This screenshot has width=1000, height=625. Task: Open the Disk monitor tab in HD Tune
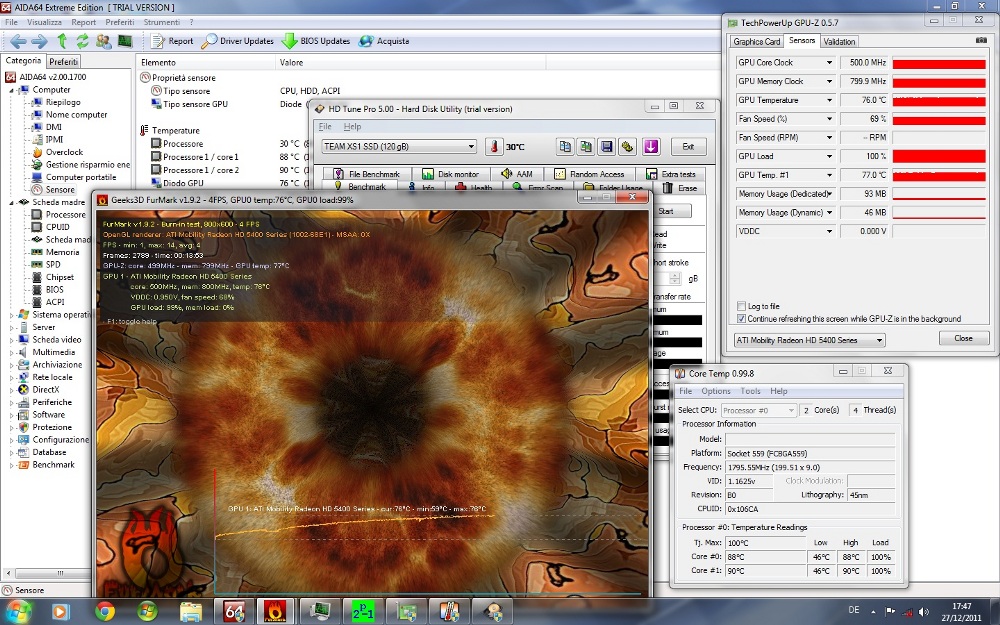click(452, 174)
